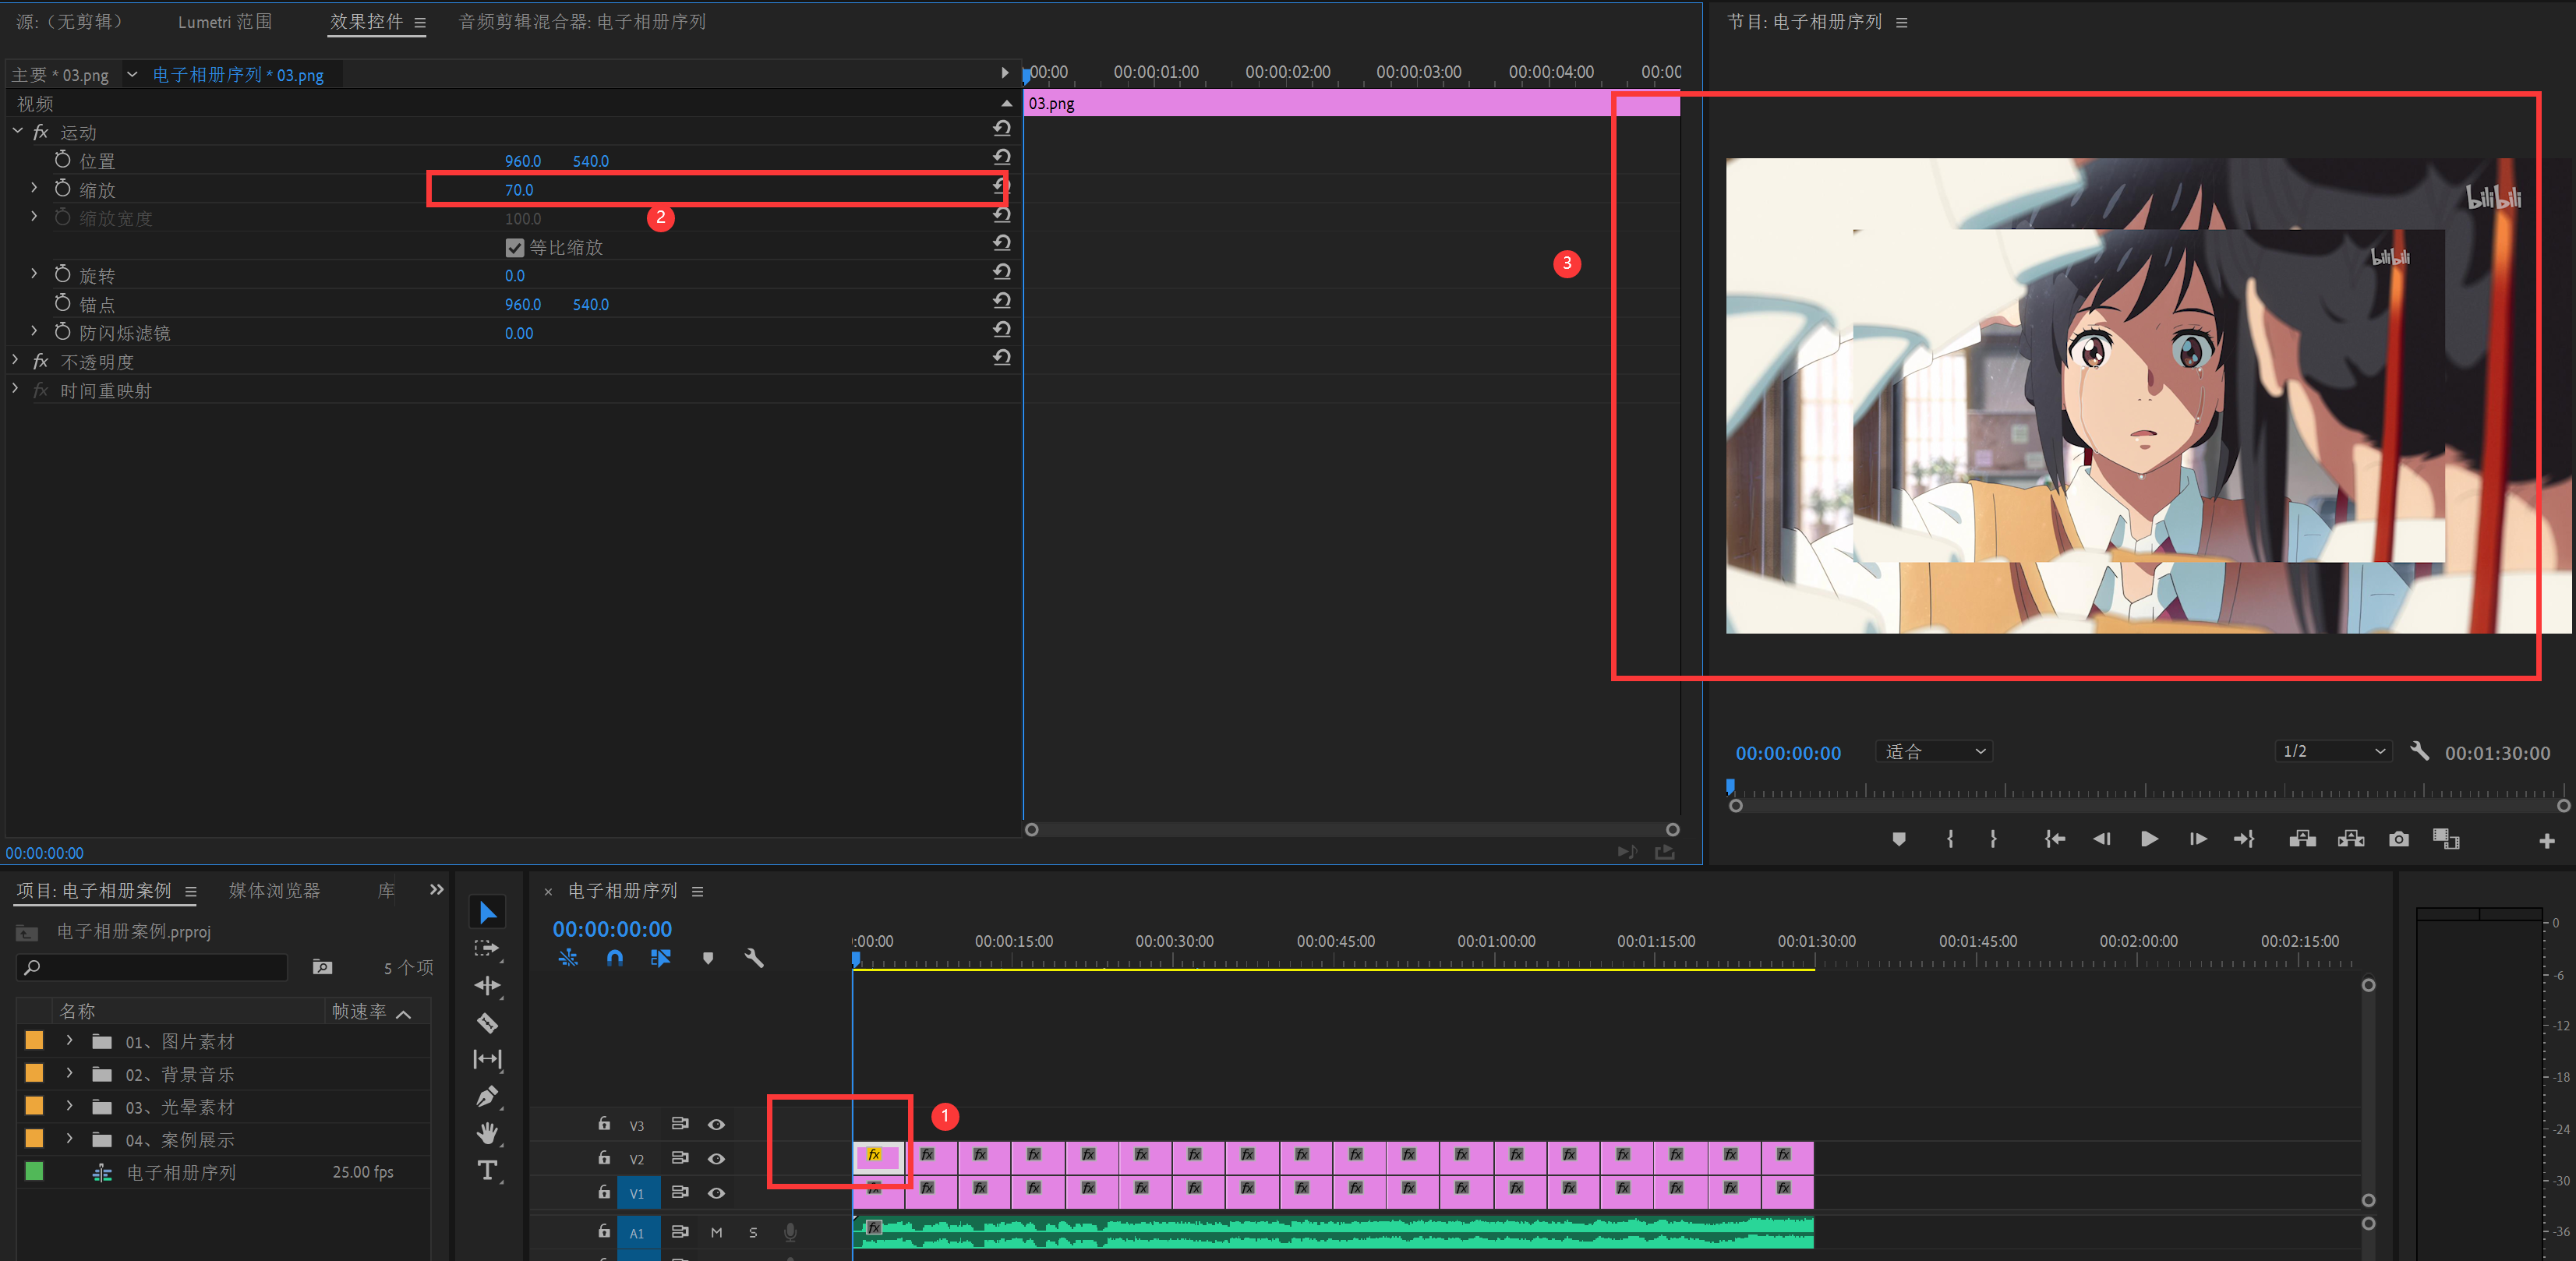Viewport: 2576px width, 1261px height.
Task: Open 效果控件 panel menu
Action: point(420,22)
